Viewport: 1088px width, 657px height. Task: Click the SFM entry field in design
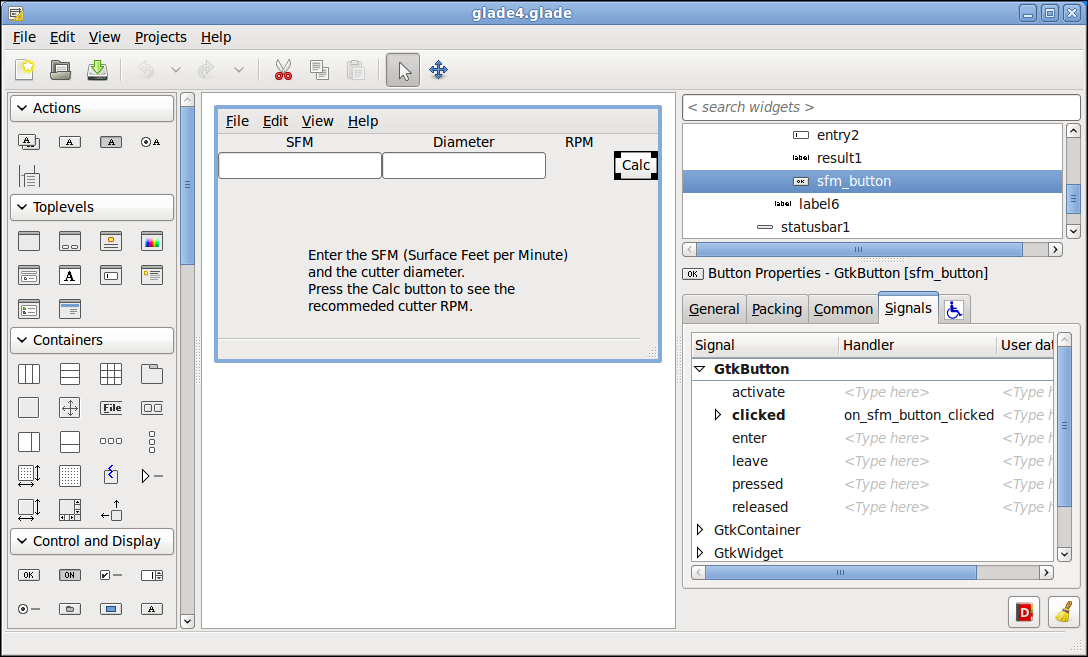(300, 166)
